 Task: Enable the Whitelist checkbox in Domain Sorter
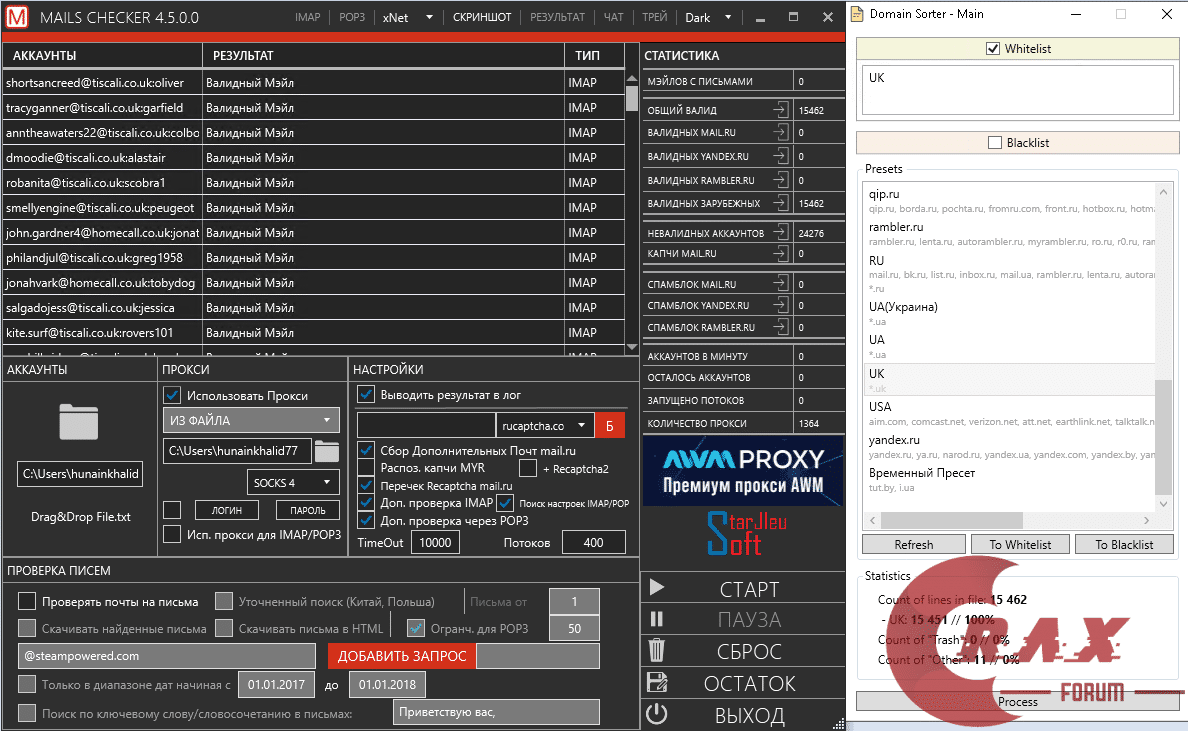pyautogui.click(x=994, y=48)
